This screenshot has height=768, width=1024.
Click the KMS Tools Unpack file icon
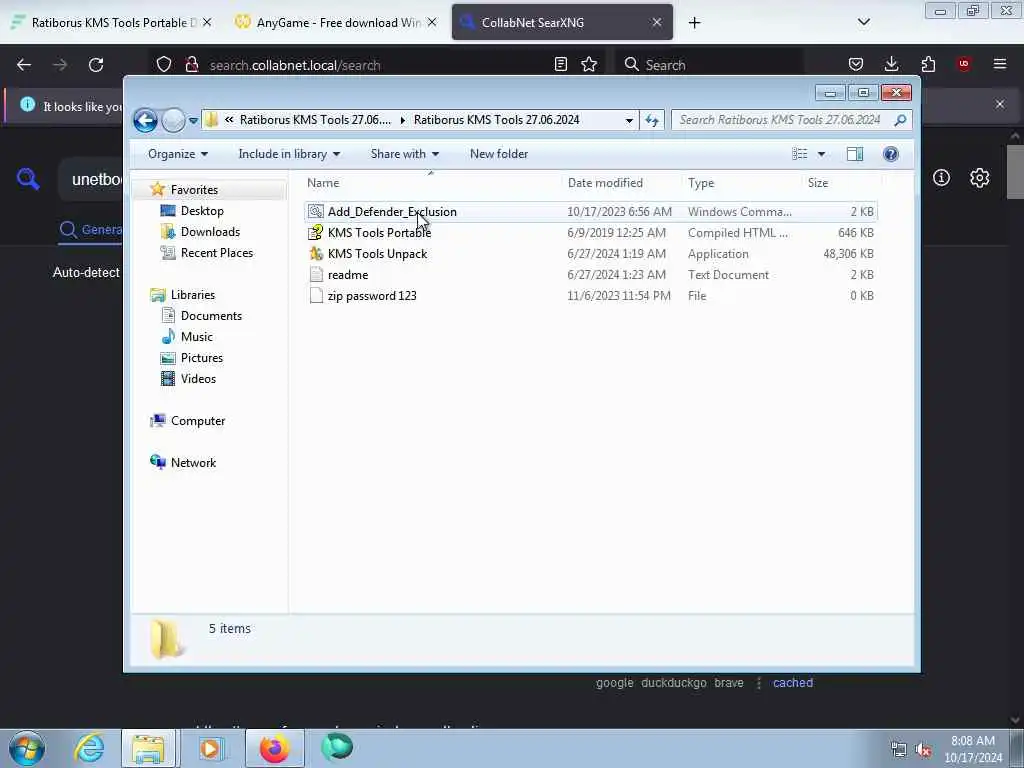tap(316, 254)
